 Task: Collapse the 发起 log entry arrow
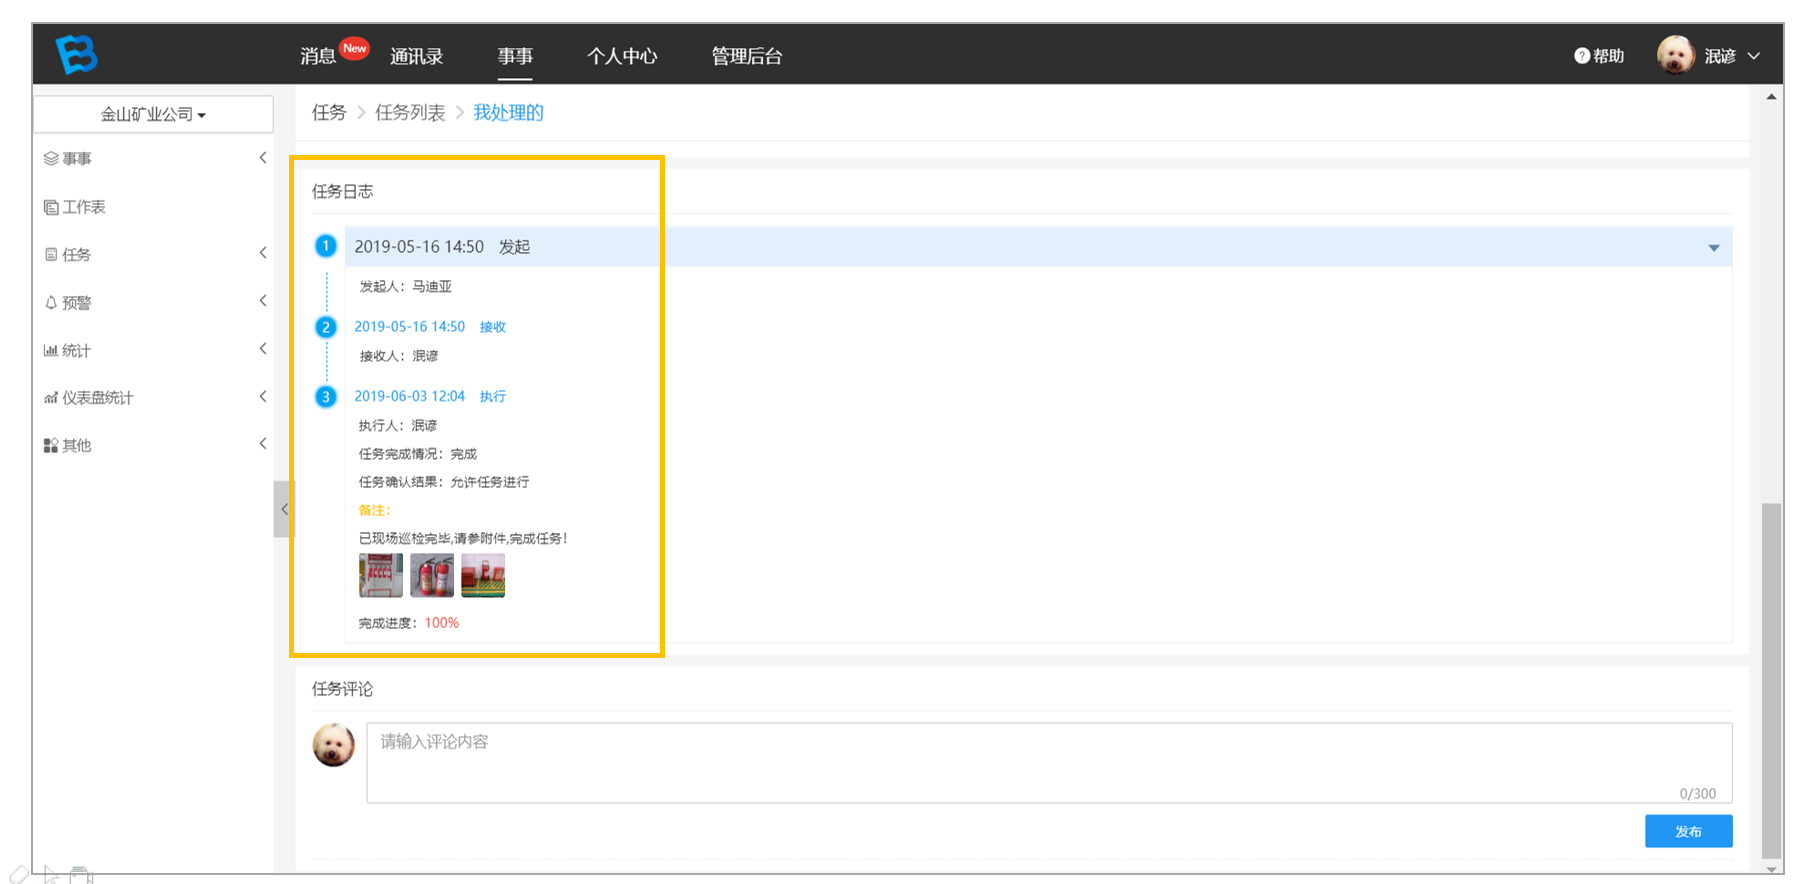pos(1713,248)
